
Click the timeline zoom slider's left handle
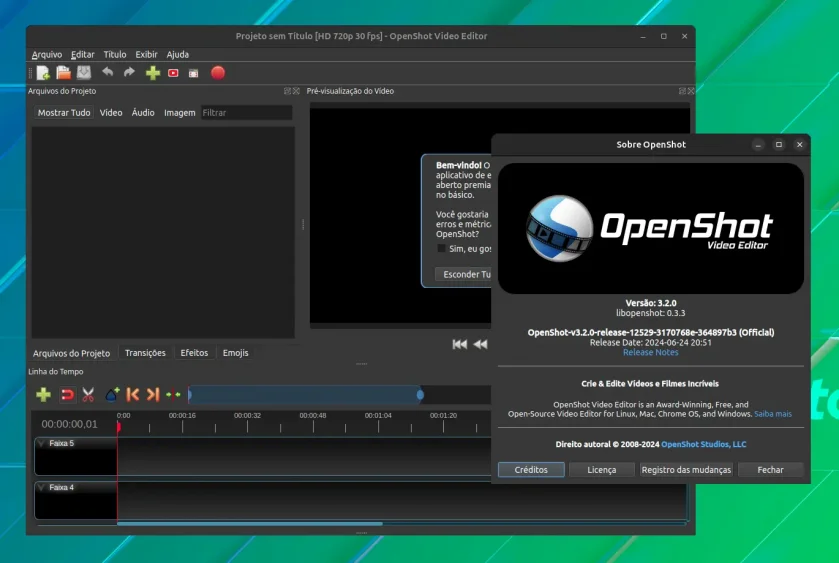pyautogui.click(x=190, y=395)
